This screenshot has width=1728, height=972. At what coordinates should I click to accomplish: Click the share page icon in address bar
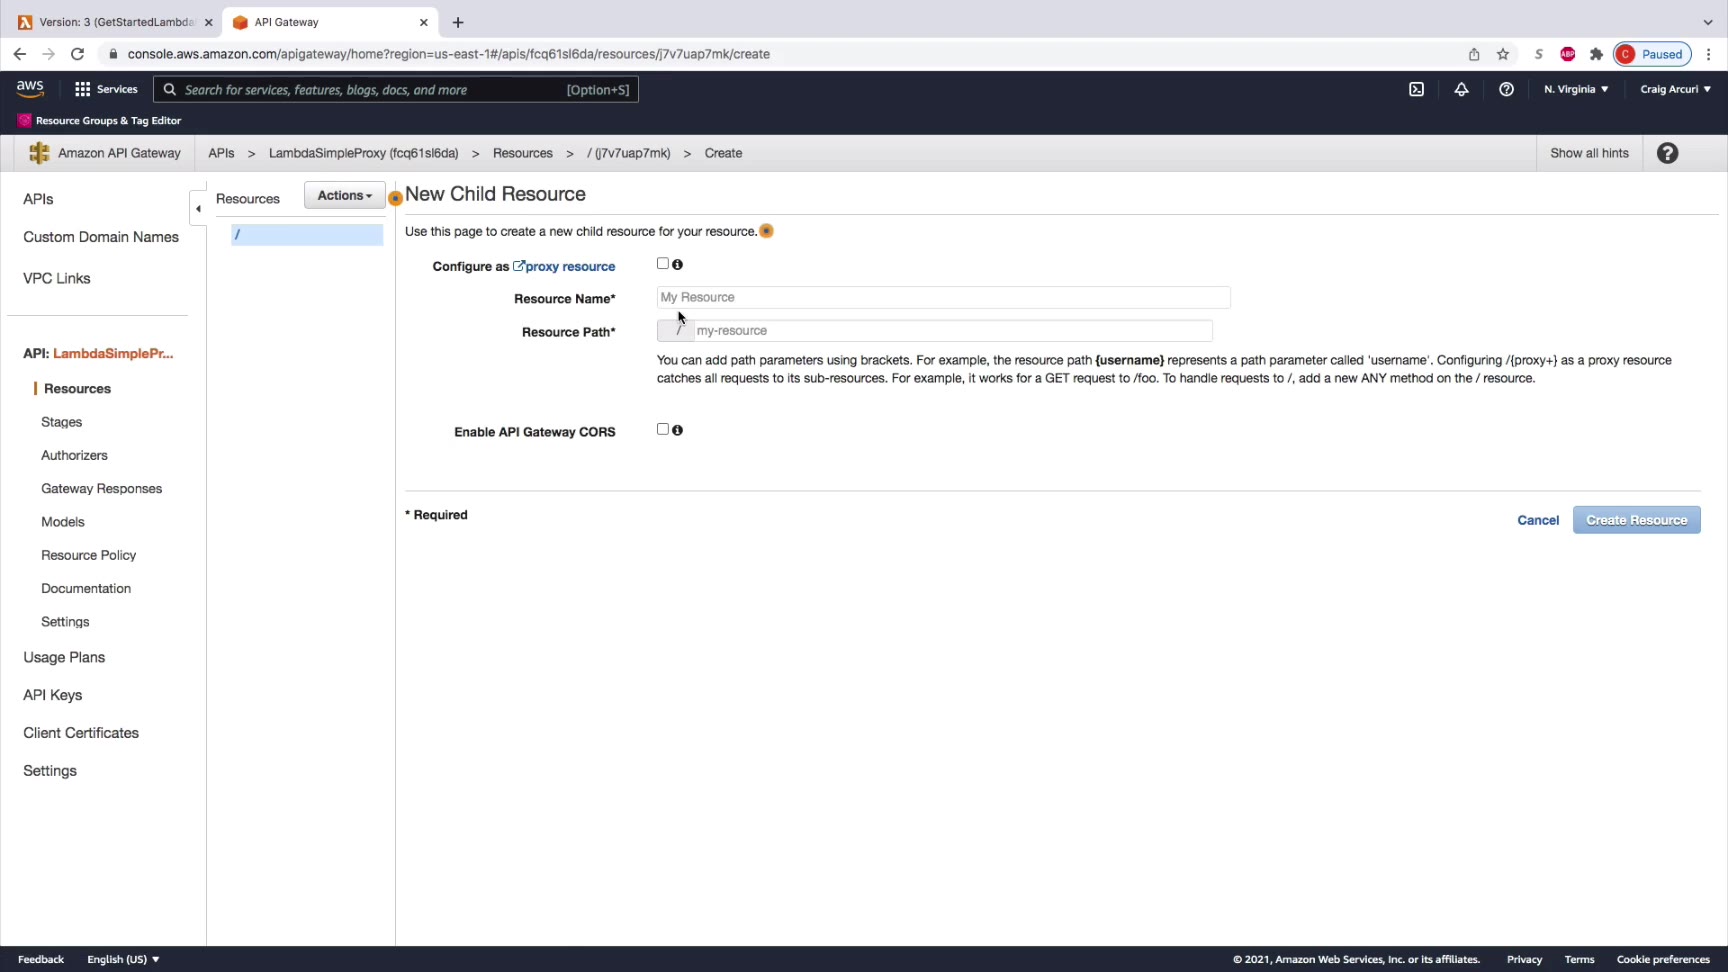[1474, 54]
